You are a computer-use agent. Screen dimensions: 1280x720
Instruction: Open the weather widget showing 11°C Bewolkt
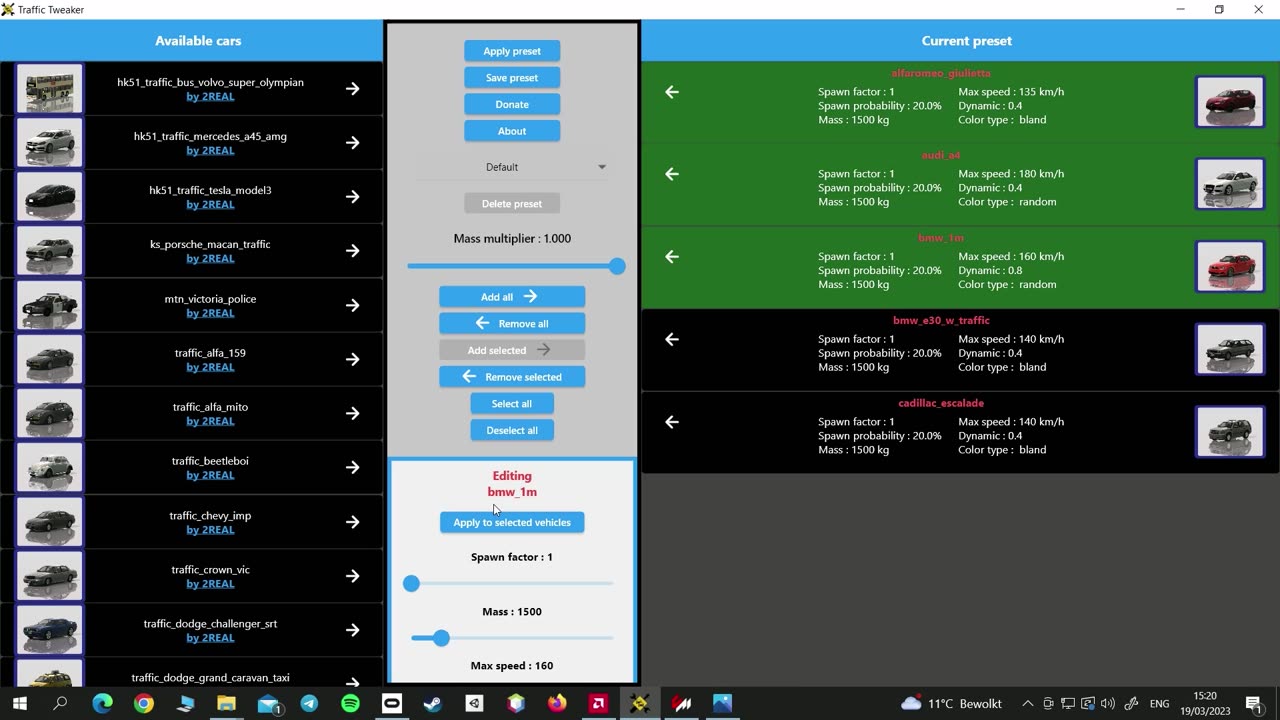(951, 704)
